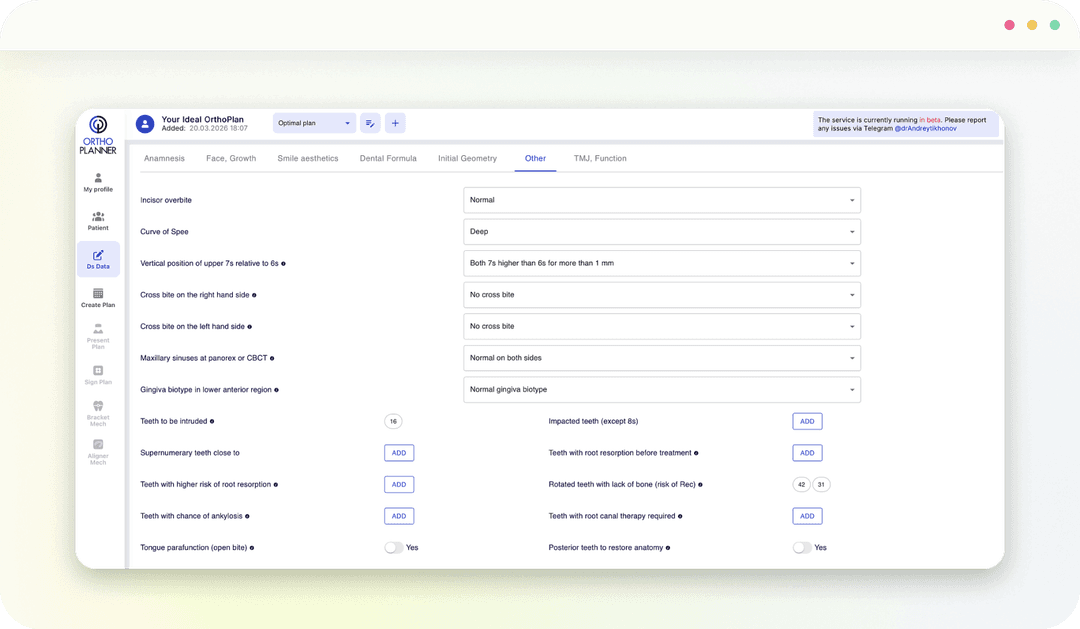Open the Patient section icon

[98, 220]
